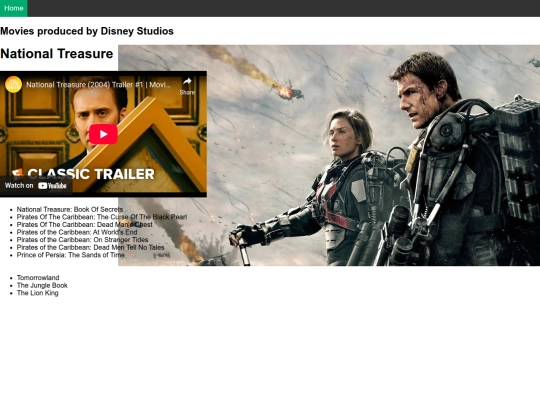Play the National Treasure trailer video
The height and width of the screenshot is (405, 540).
[x=103, y=134]
